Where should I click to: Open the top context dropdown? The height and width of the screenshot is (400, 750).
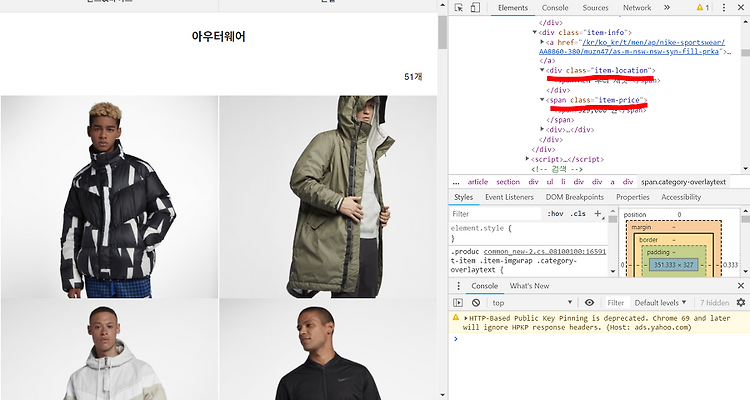point(531,302)
